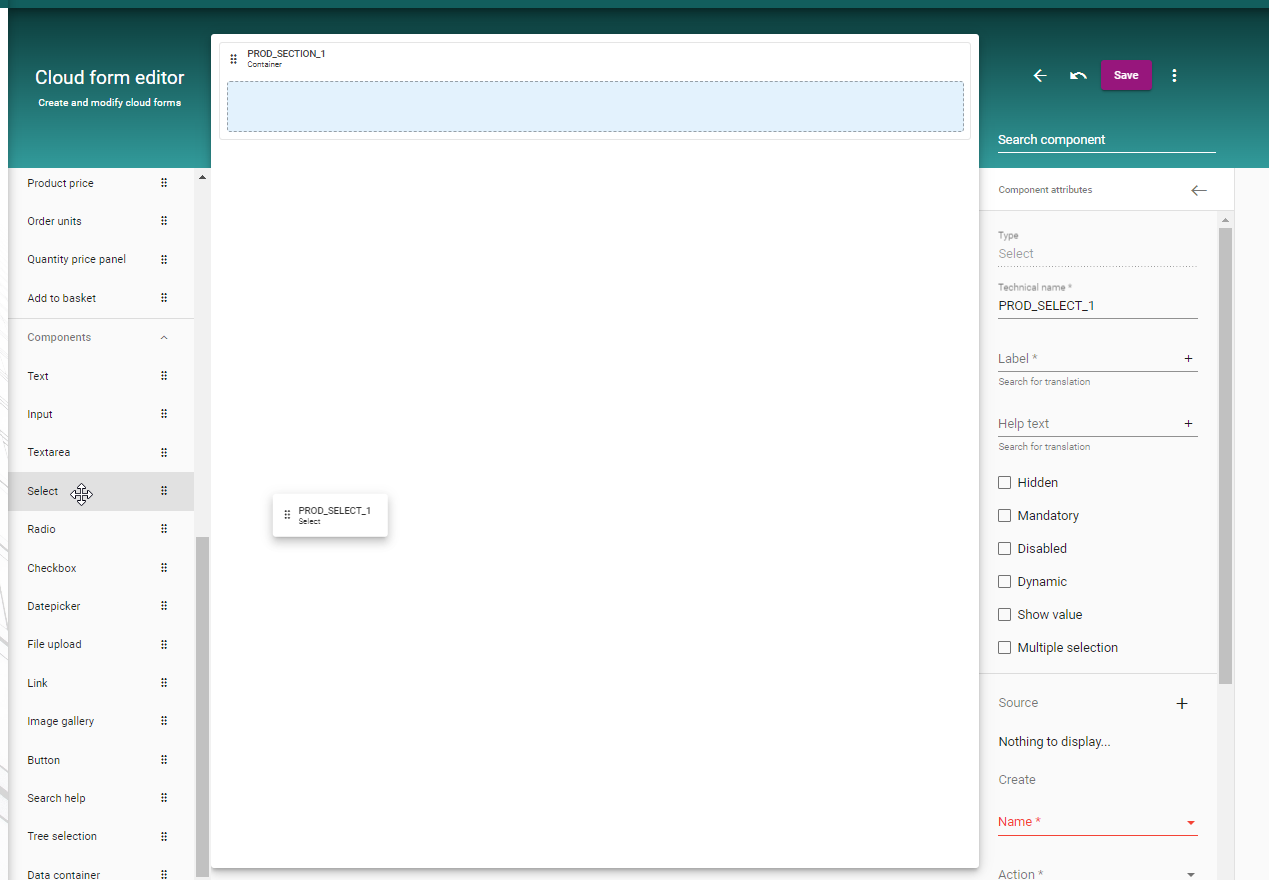The width and height of the screenshot is (1269, 880).
Task: Check the Dynamic option
Action: [x=1005, y=581]
